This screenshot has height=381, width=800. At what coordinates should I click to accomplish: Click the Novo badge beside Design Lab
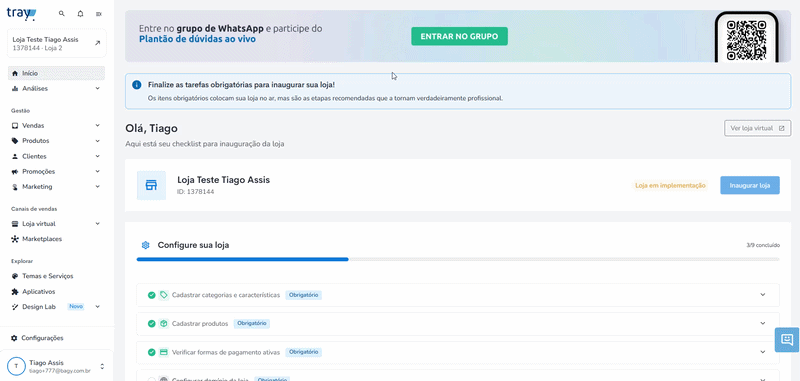click(76, 307)
